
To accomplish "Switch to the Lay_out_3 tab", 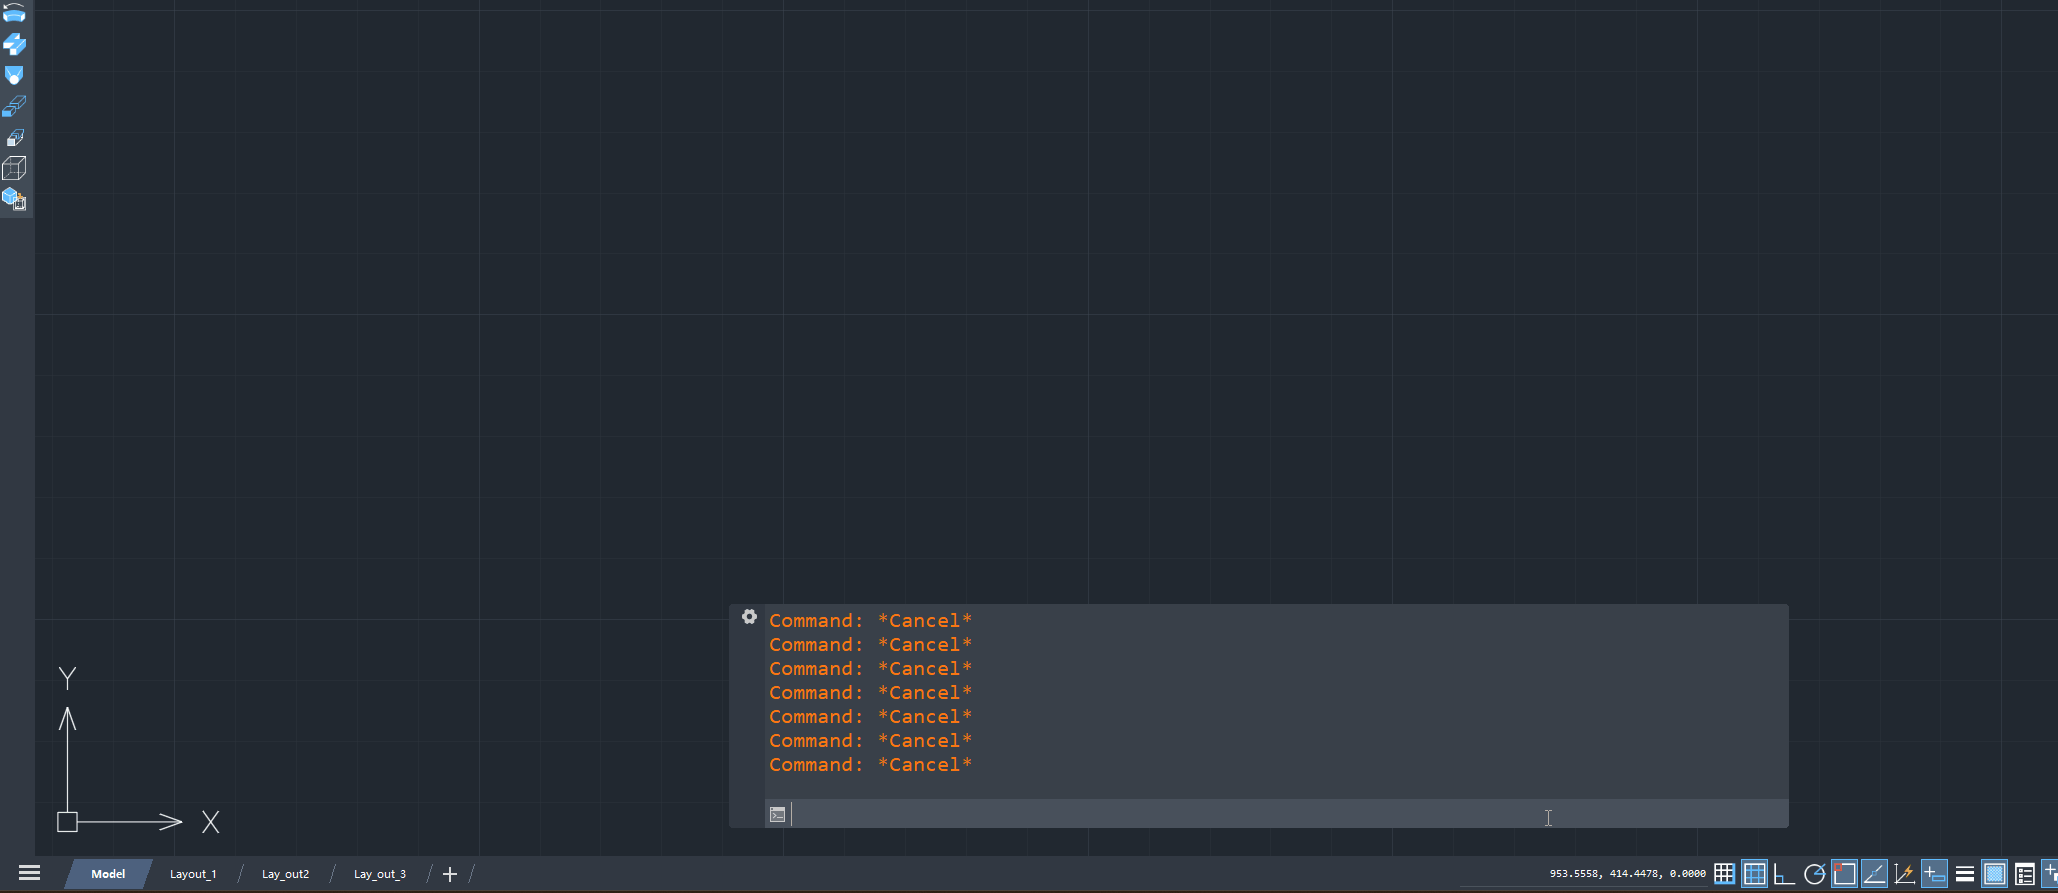I will tap(380, 874).
